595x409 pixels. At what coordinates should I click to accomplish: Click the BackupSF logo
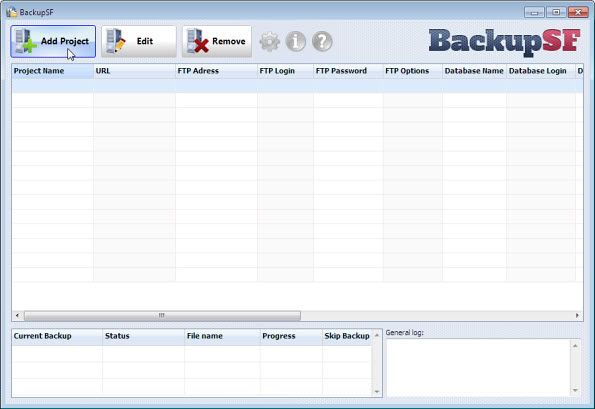coord(505,42)
